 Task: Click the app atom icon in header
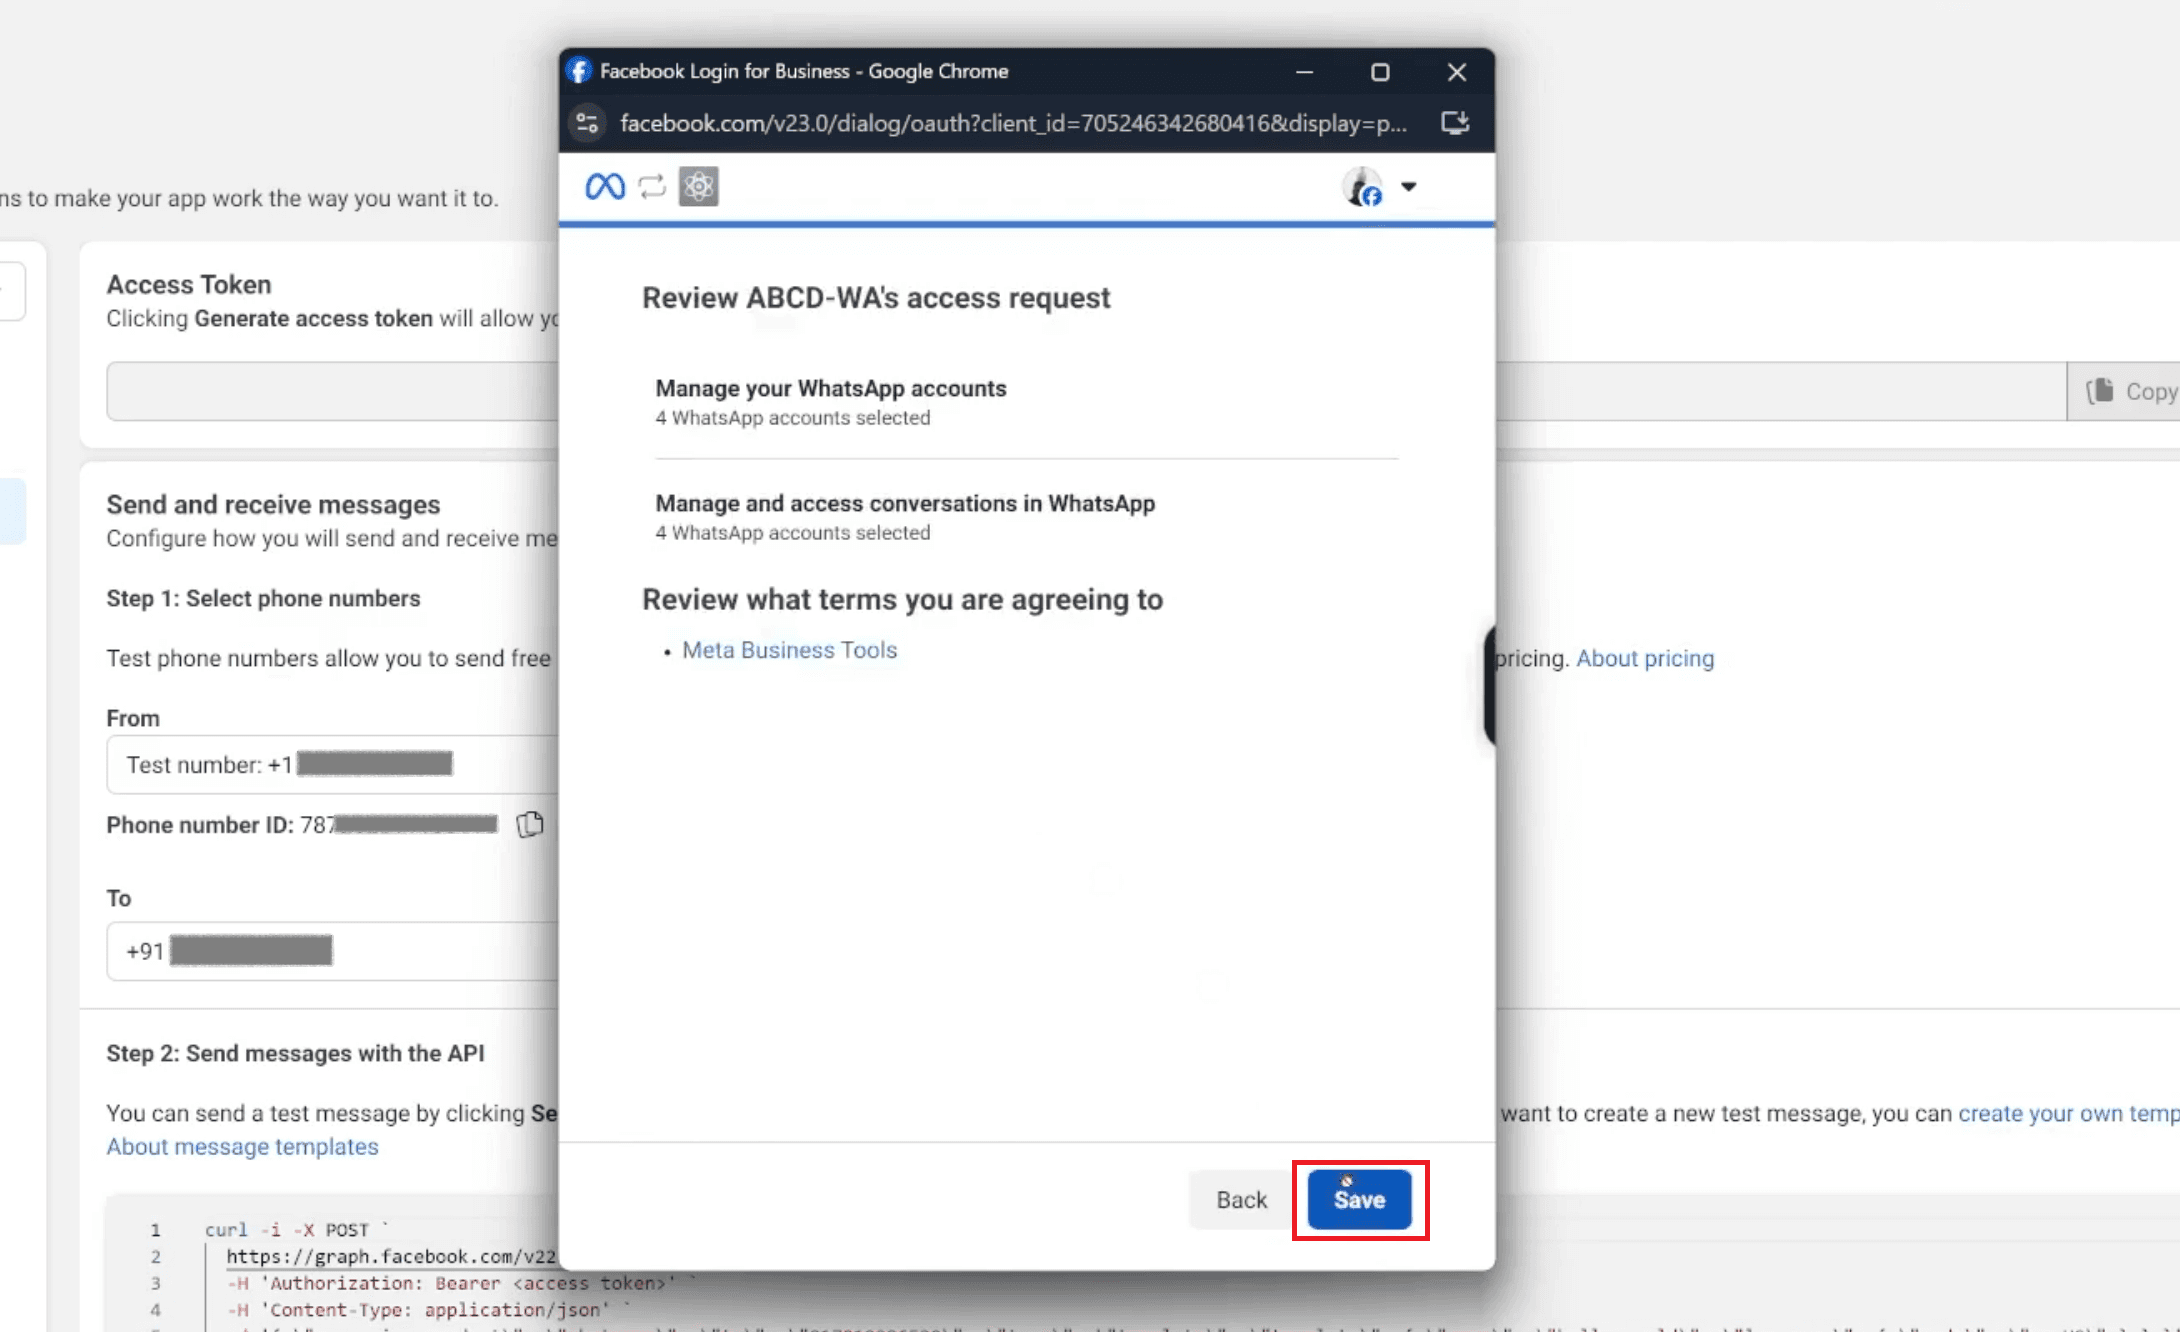(698, 186)
